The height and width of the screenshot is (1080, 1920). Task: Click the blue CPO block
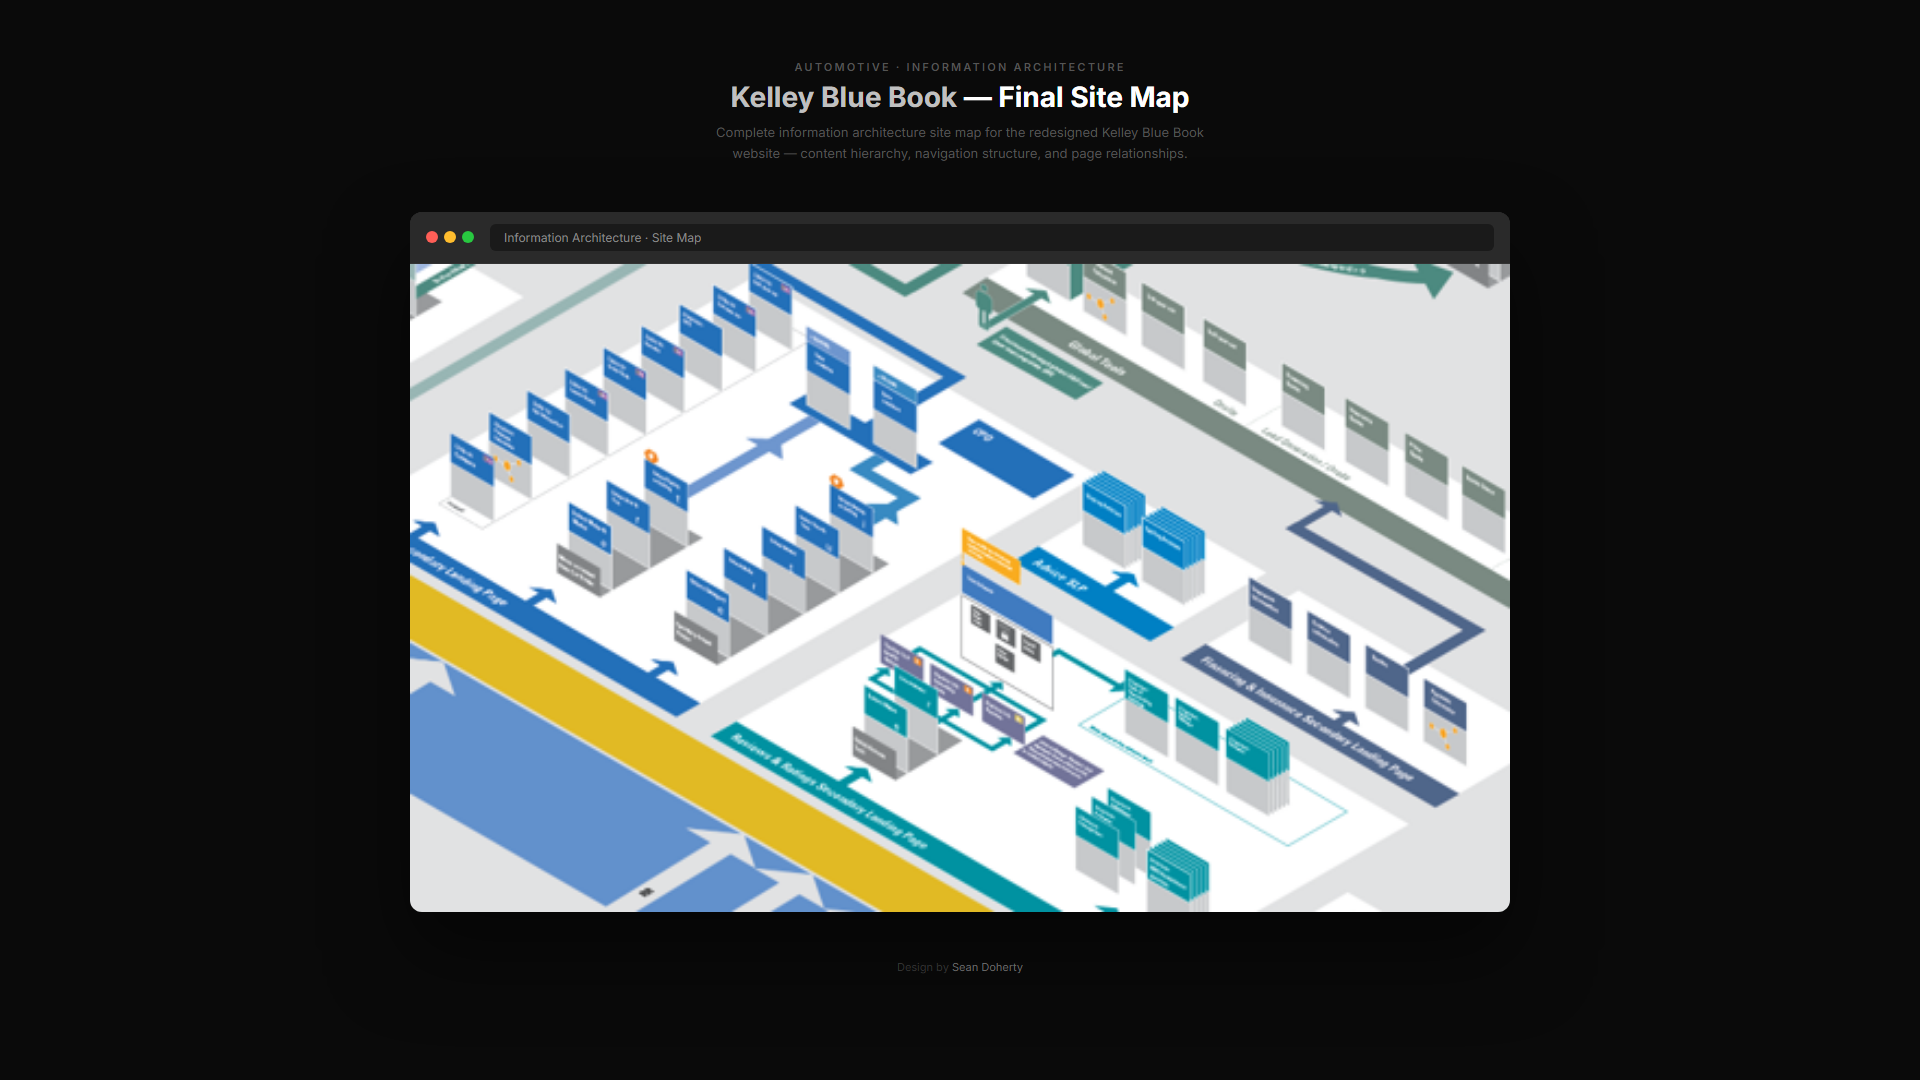[1005, 458]
